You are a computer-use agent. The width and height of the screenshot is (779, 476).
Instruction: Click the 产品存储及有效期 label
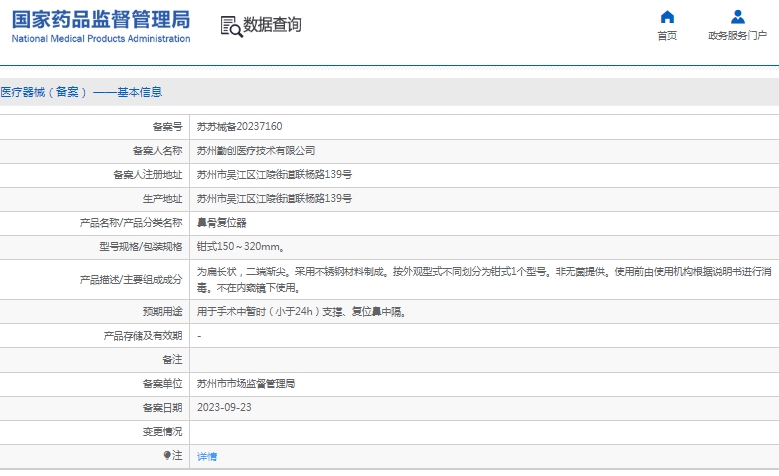pyautogui.click(x=143, y=336)
